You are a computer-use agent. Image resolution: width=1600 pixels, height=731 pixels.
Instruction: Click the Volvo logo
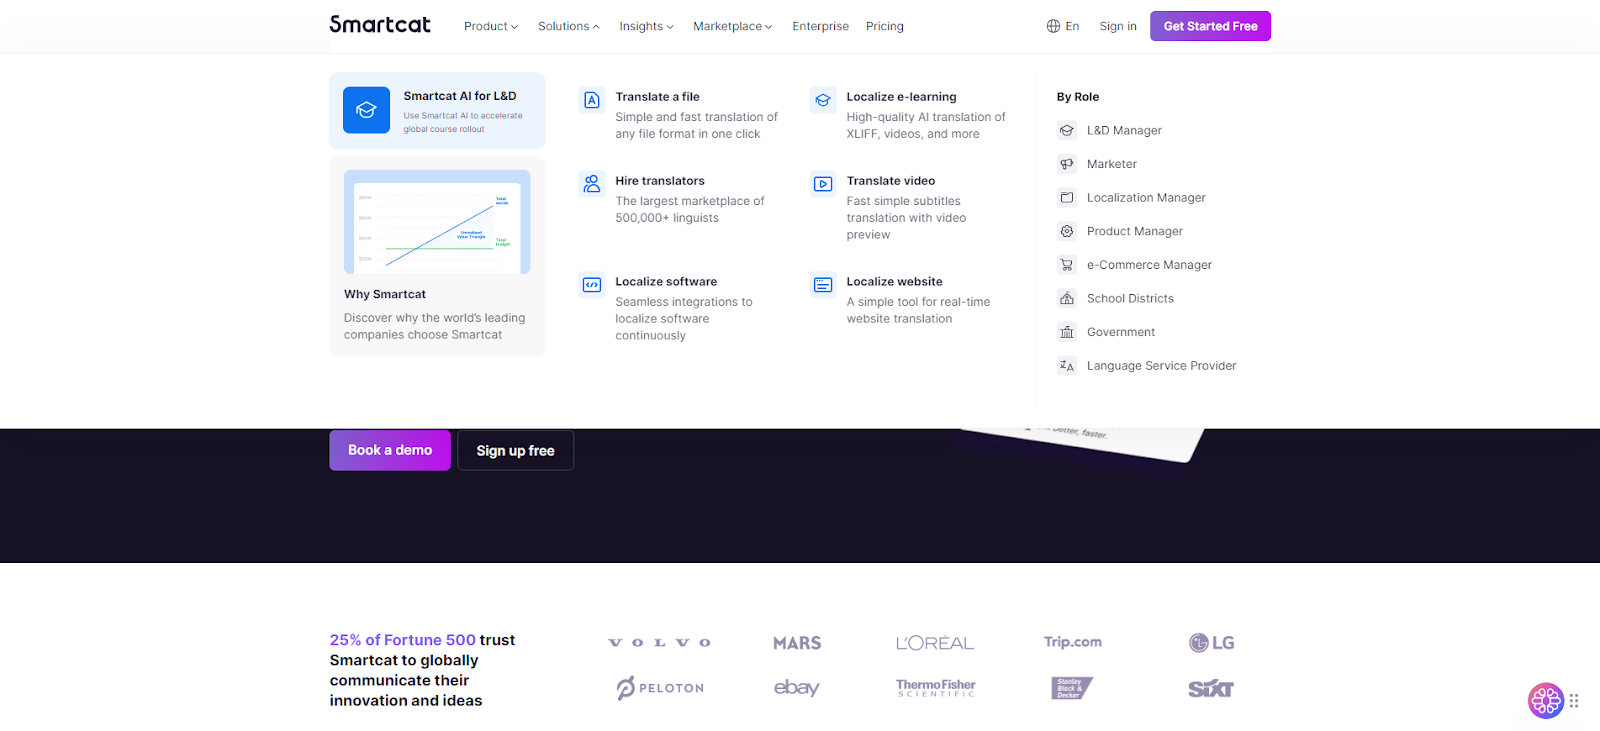coord(660,643)
